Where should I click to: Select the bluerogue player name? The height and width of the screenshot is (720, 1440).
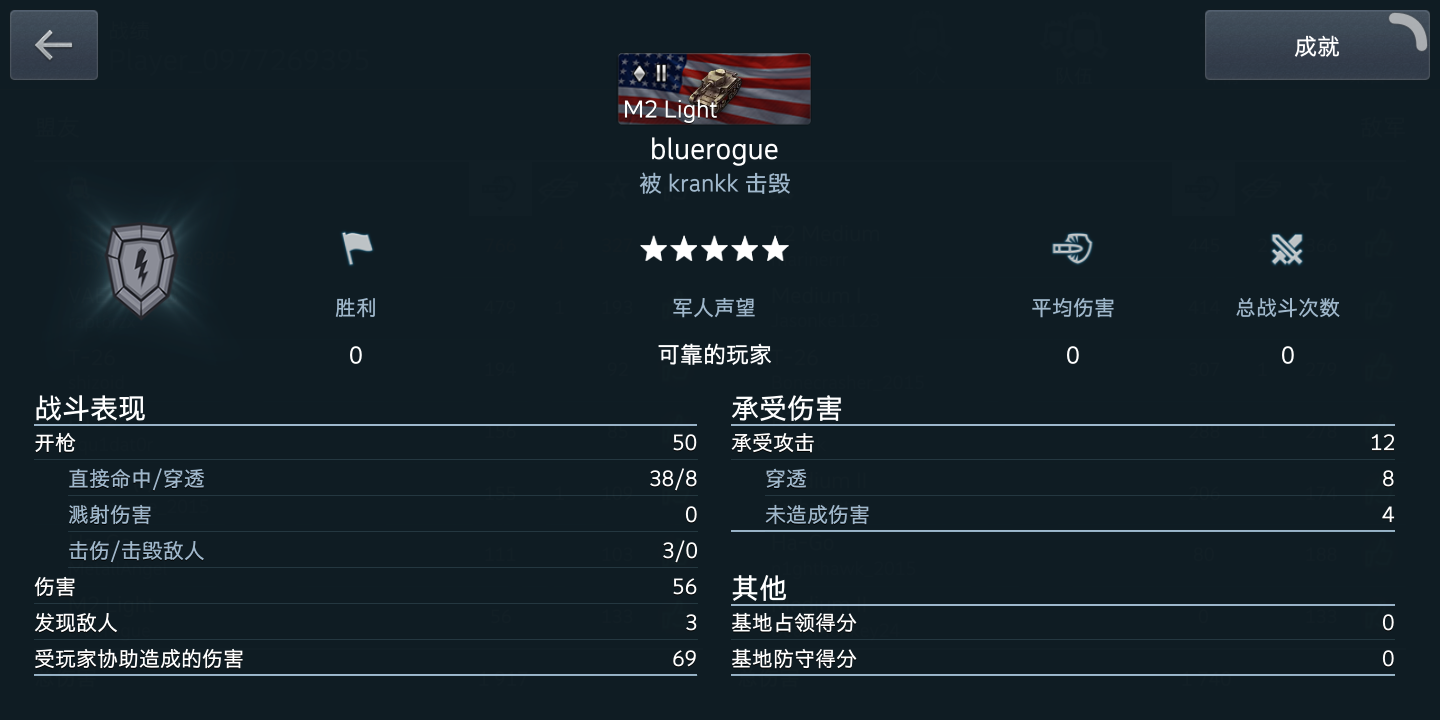pos(714,149)
